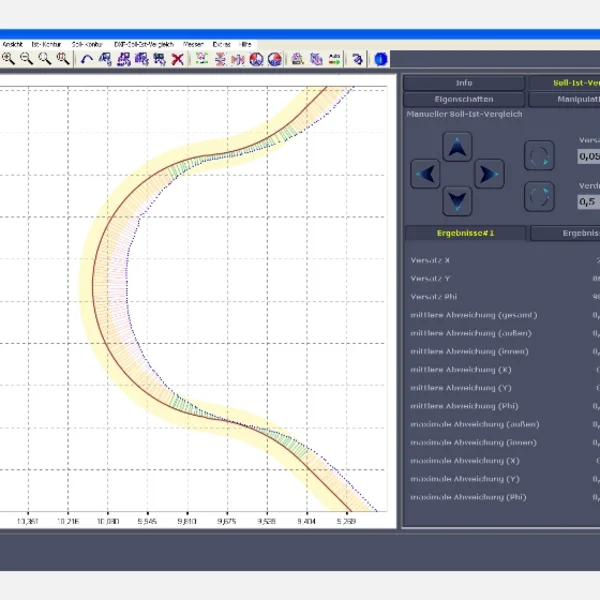Open the Soll-Kontur menu

tap(86, 45)
